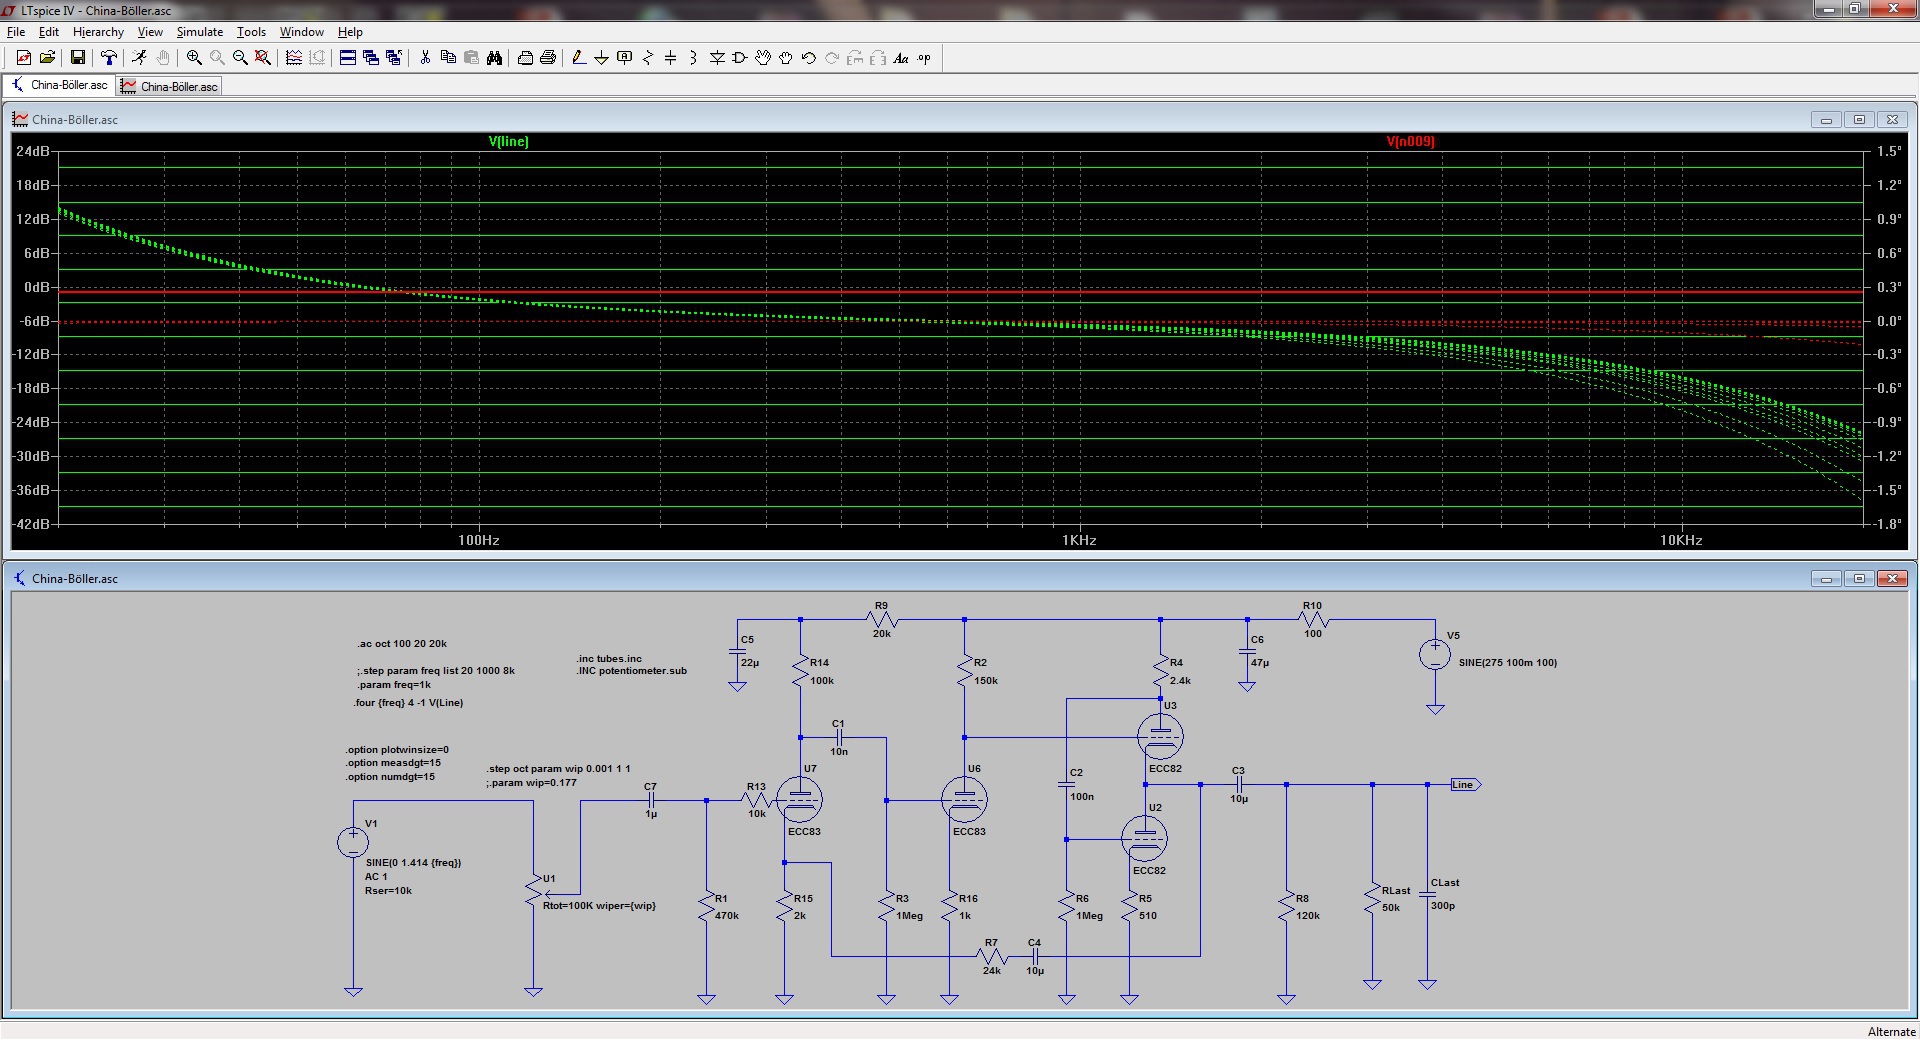The image size is (1920, 1040).
Task: Click the SINE(275 100m 100) value text
Action: pyautogui.click(x=1507, y=663)
